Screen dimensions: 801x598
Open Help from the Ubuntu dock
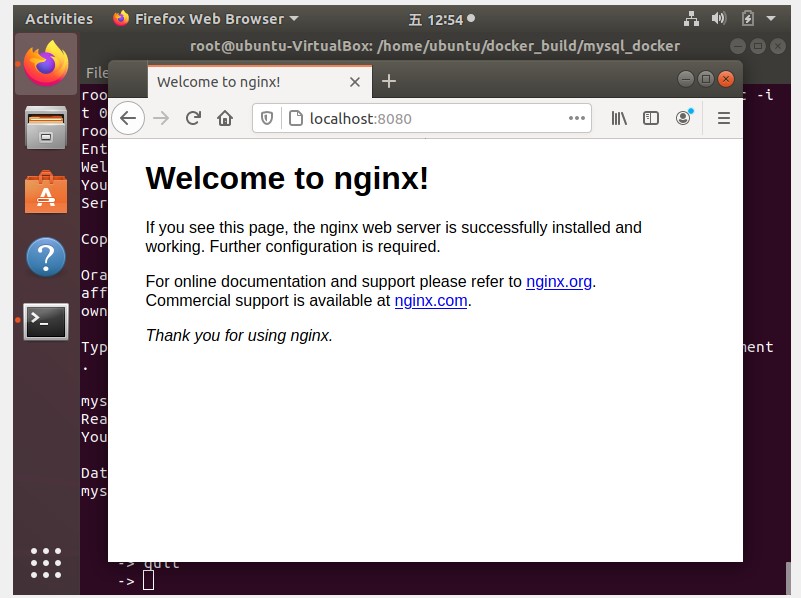tap(46, 257)
